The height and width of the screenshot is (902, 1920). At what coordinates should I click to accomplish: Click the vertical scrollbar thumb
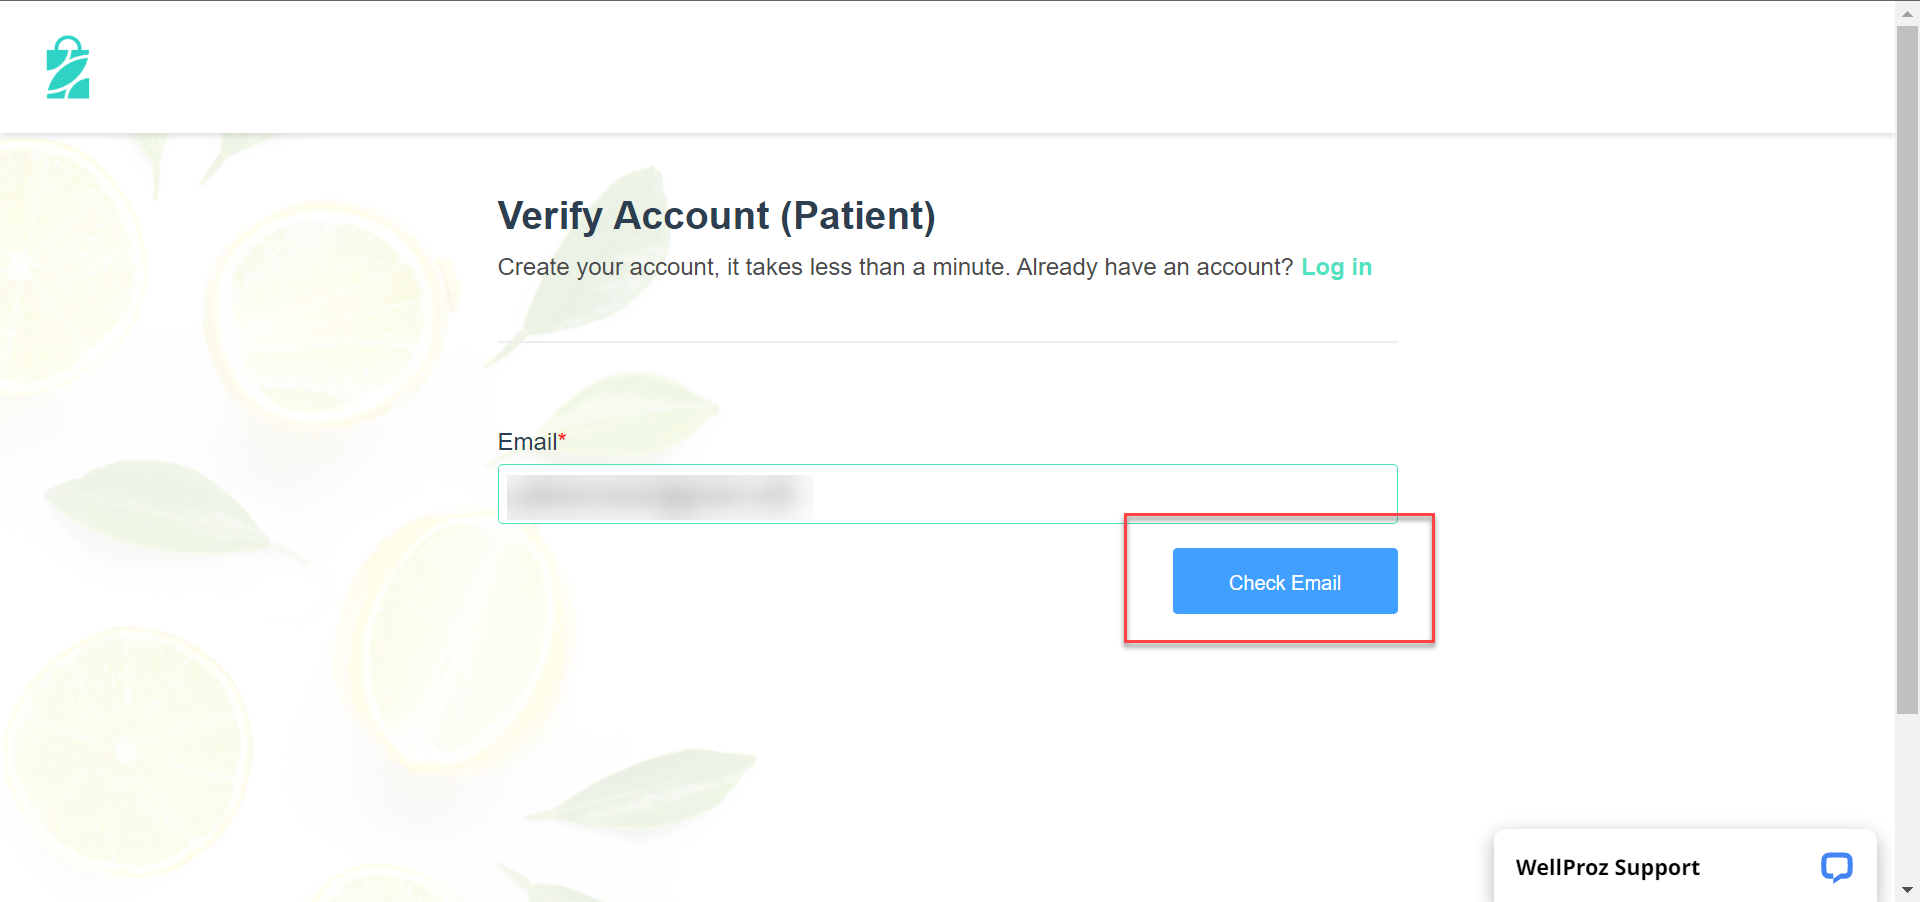tap(1907, 370)
